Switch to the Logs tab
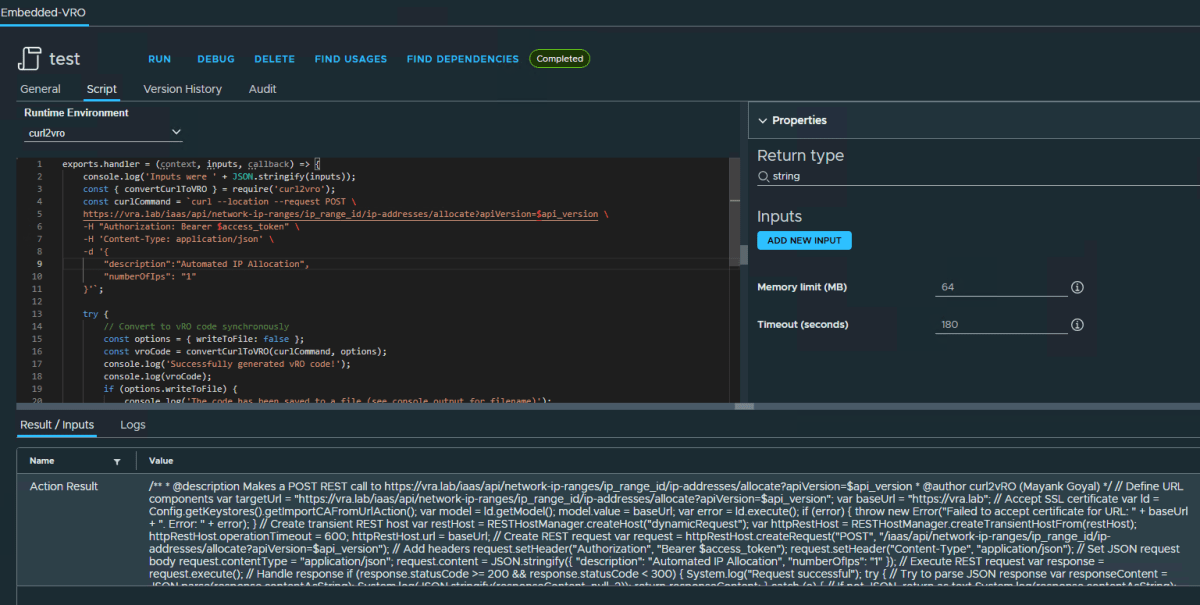Viewport: 1200px width, 605px height. pos(133,425)
